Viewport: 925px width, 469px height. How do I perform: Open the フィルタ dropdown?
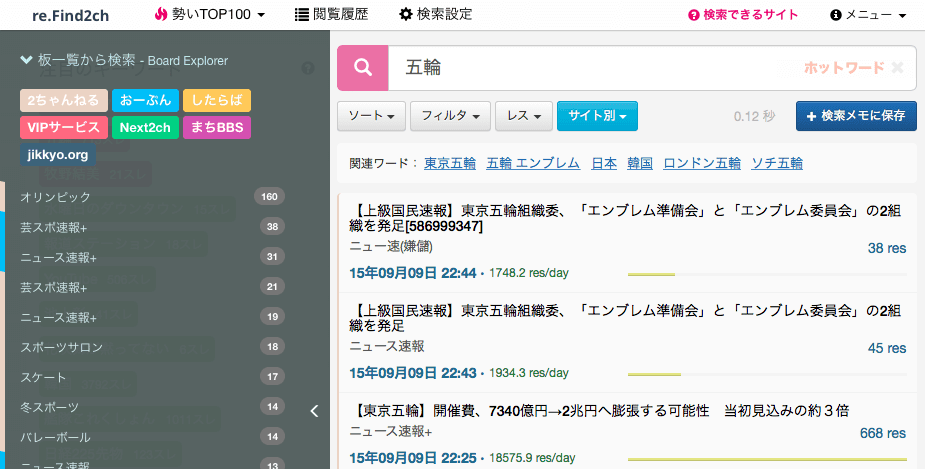pos(450,116)
